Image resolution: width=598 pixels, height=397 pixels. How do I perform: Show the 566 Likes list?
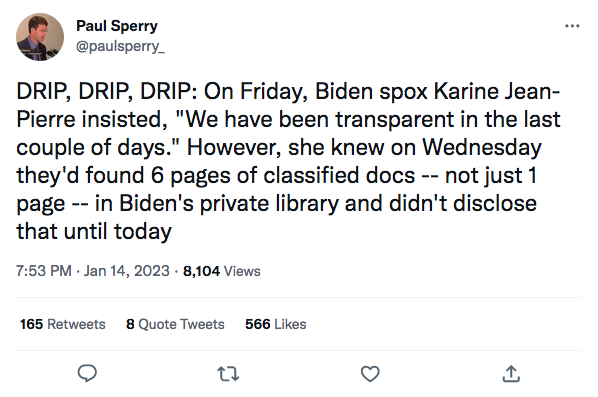pyautogui.click(x=276, y=324)
